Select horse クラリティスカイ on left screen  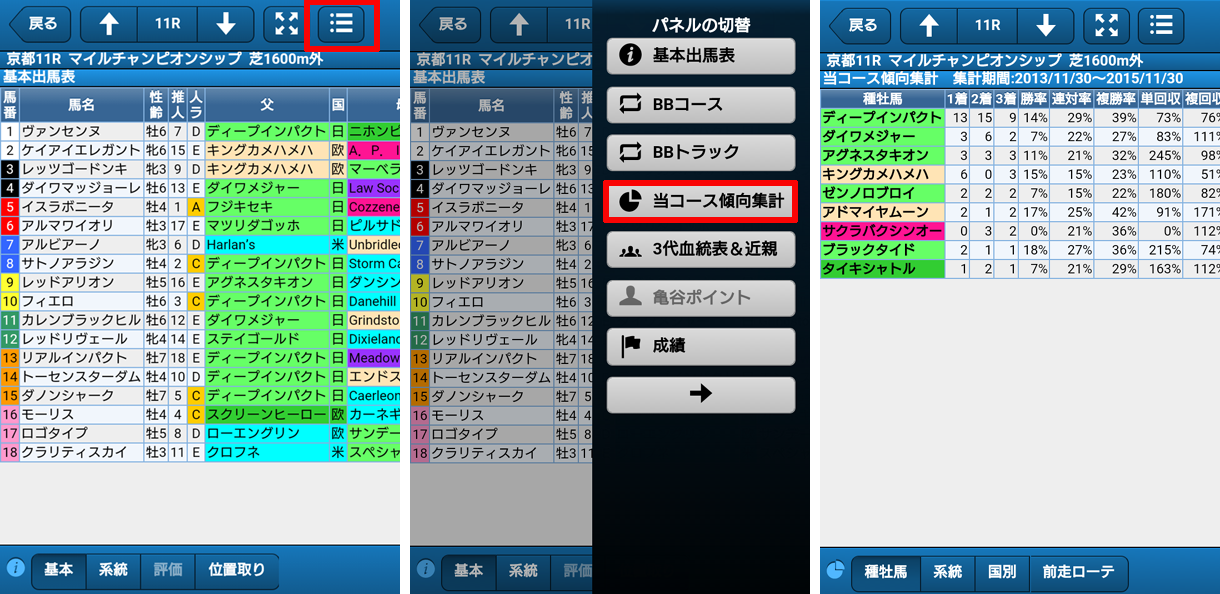tap(82, 452)
